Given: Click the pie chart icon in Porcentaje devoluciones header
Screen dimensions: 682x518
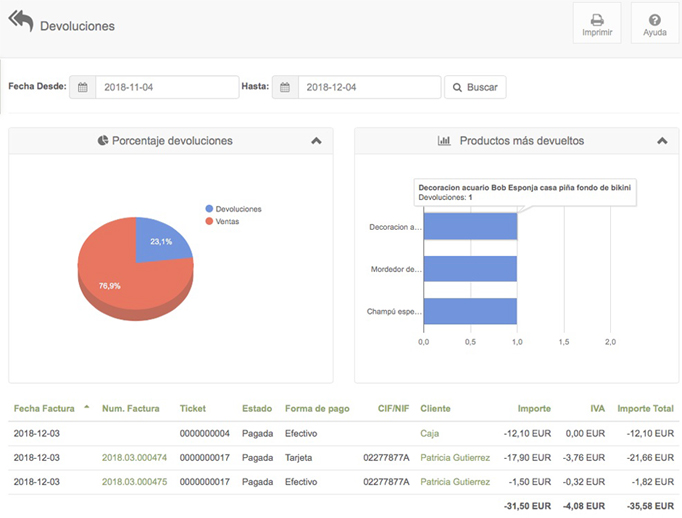Looking at the screenshot, I should pos(103,141).
